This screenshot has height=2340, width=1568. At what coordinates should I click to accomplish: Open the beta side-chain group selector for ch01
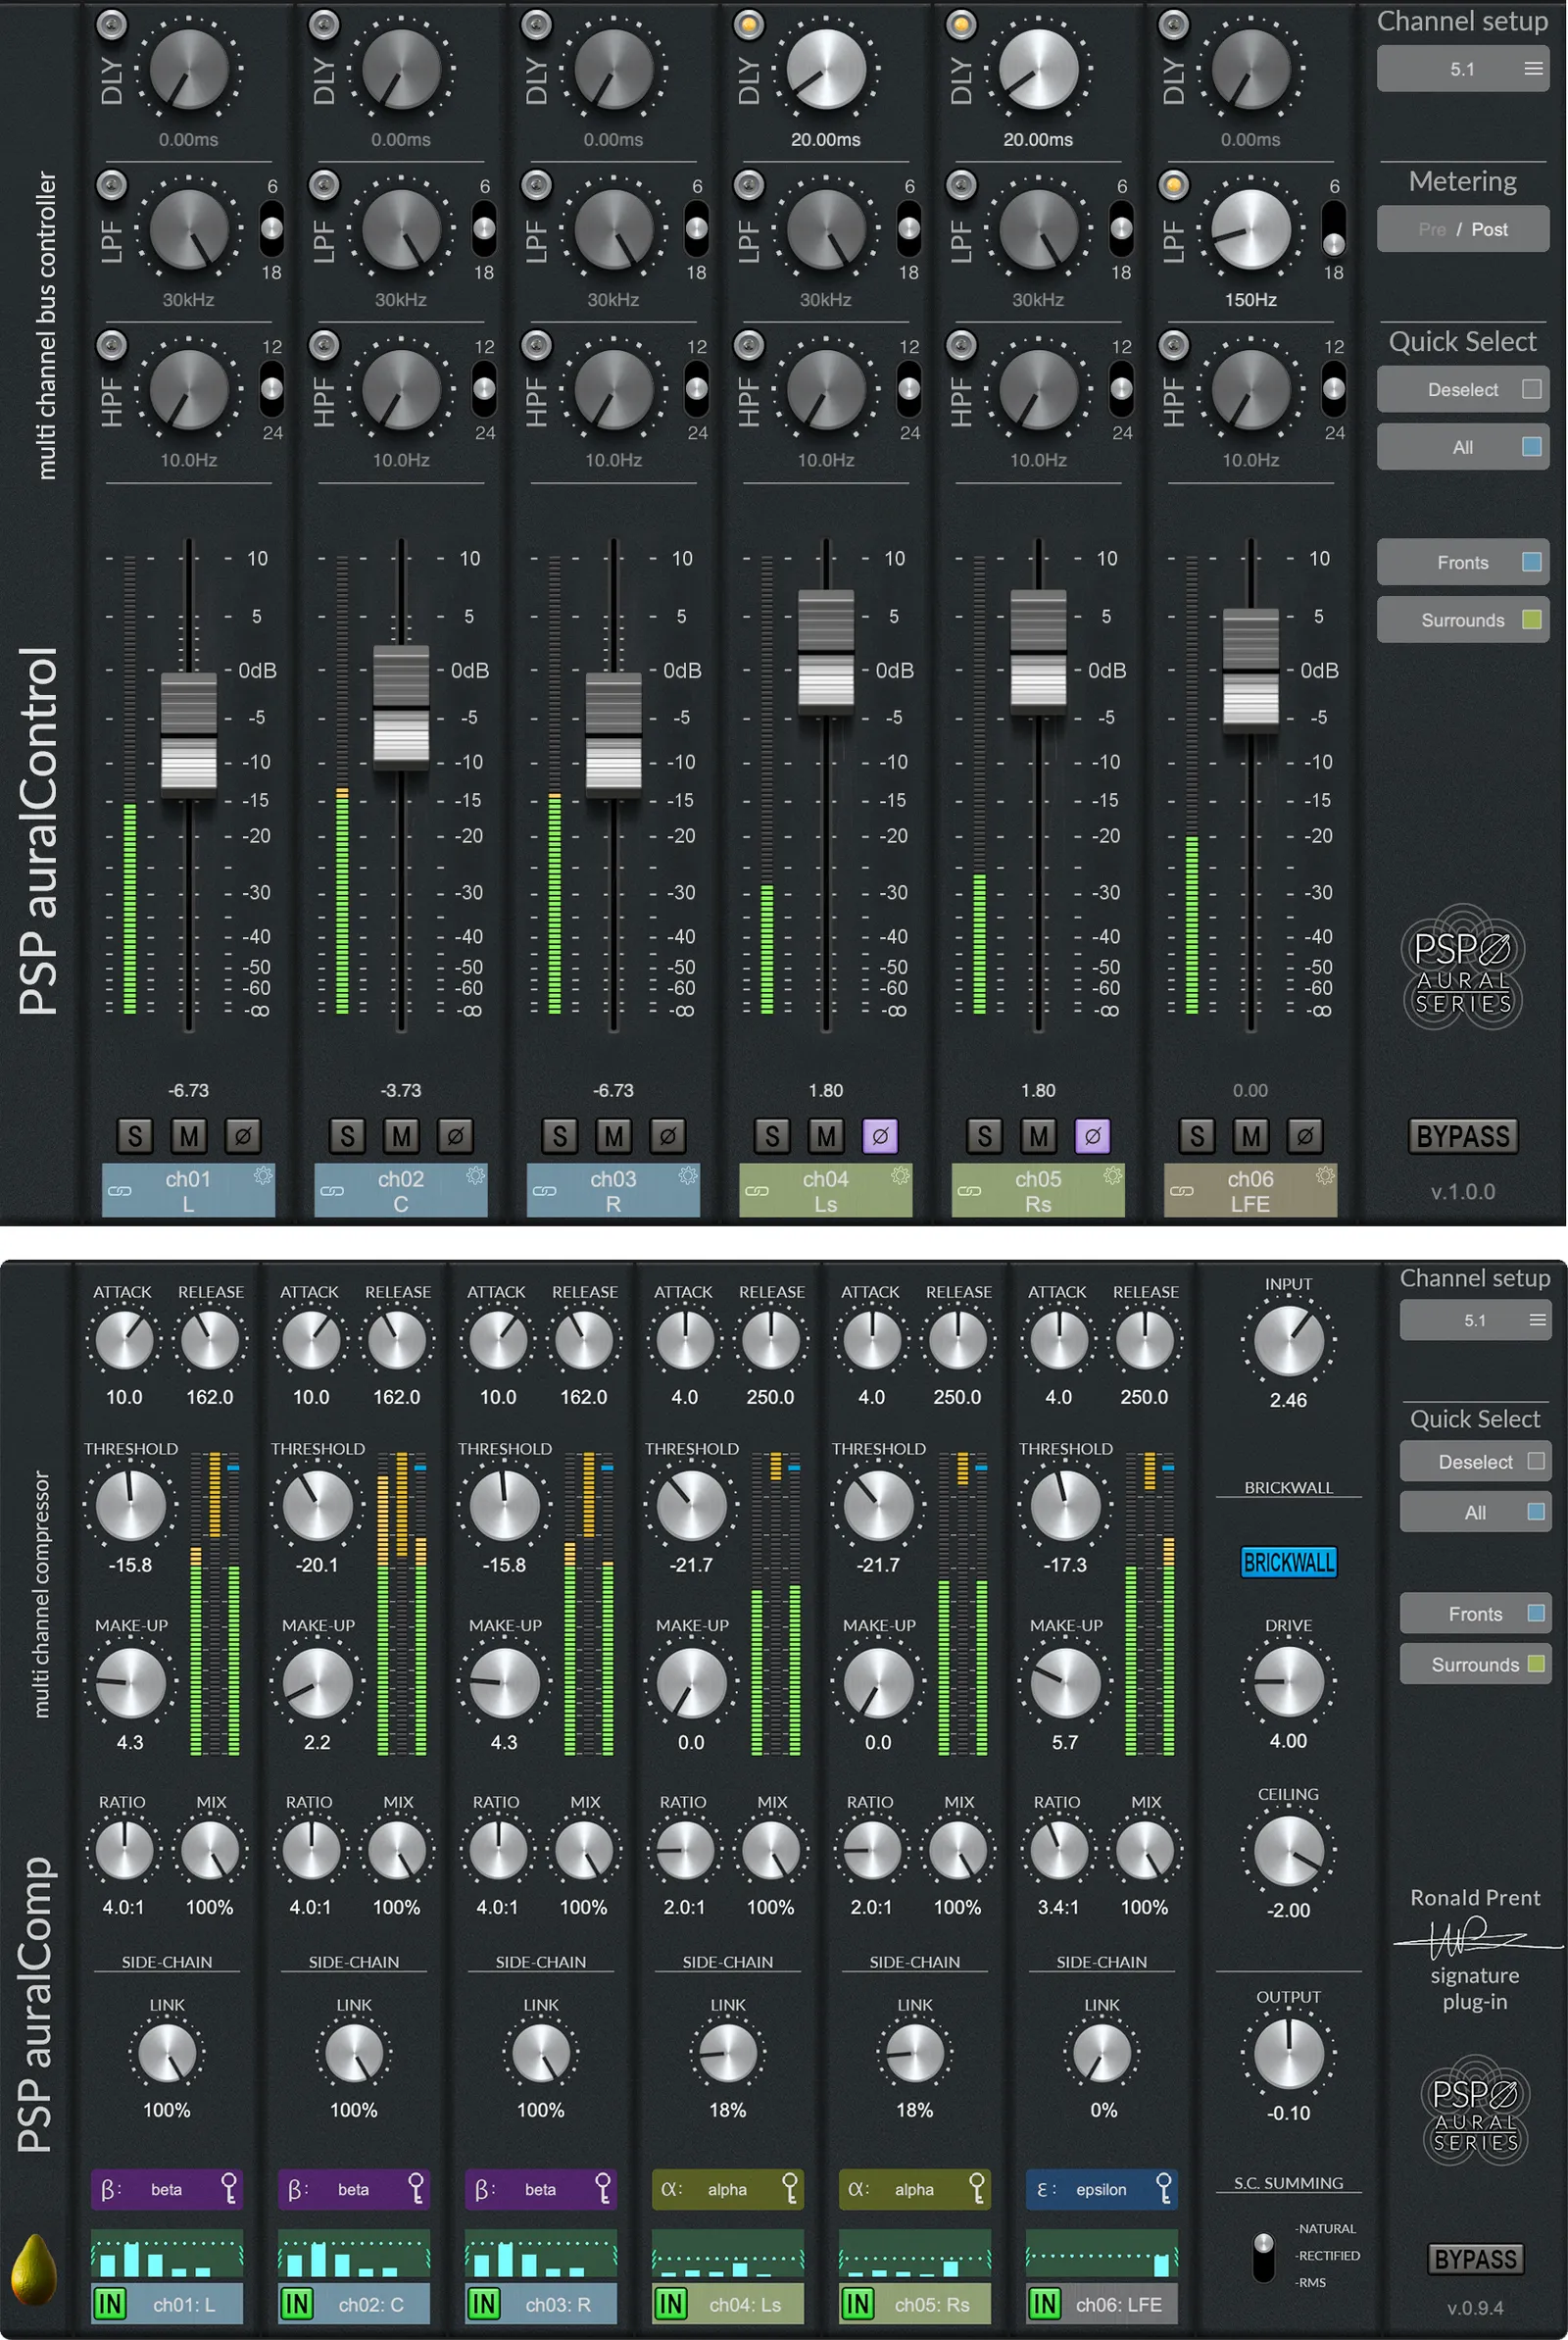pyautogui.click(x=167, y=2189)
